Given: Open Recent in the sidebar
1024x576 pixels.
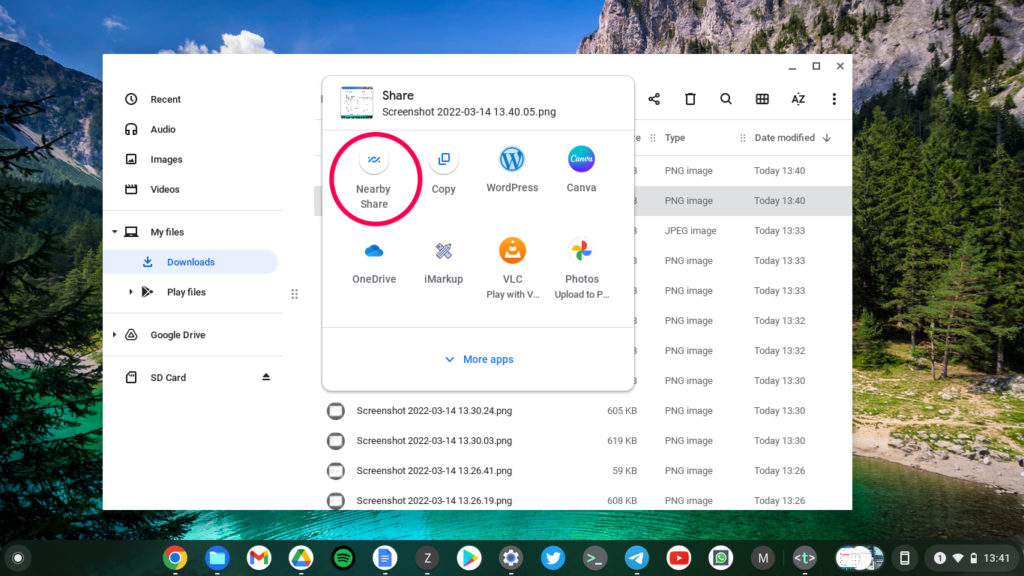Looking at the screenshot, I should tap(165, 99).
